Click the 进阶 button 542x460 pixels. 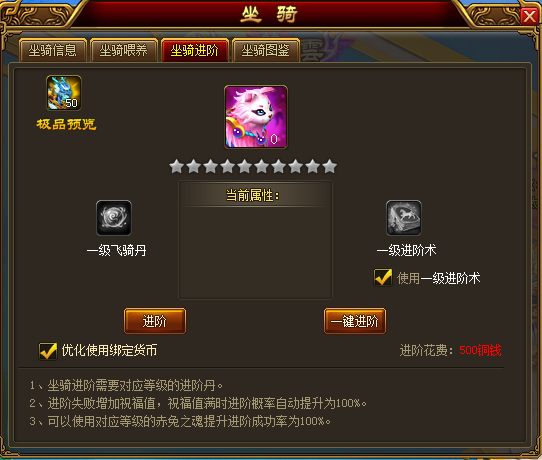[155, 321]
